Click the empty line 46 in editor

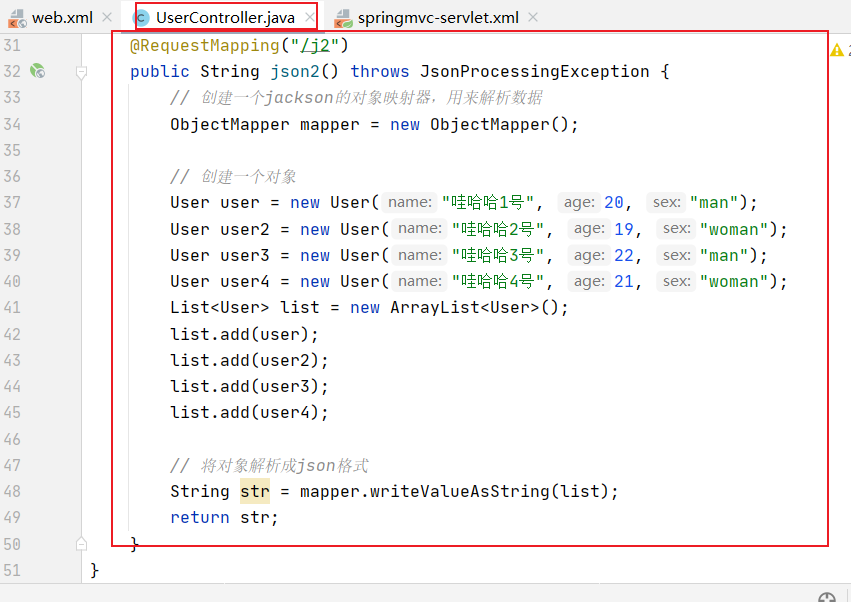pos(400,439)
